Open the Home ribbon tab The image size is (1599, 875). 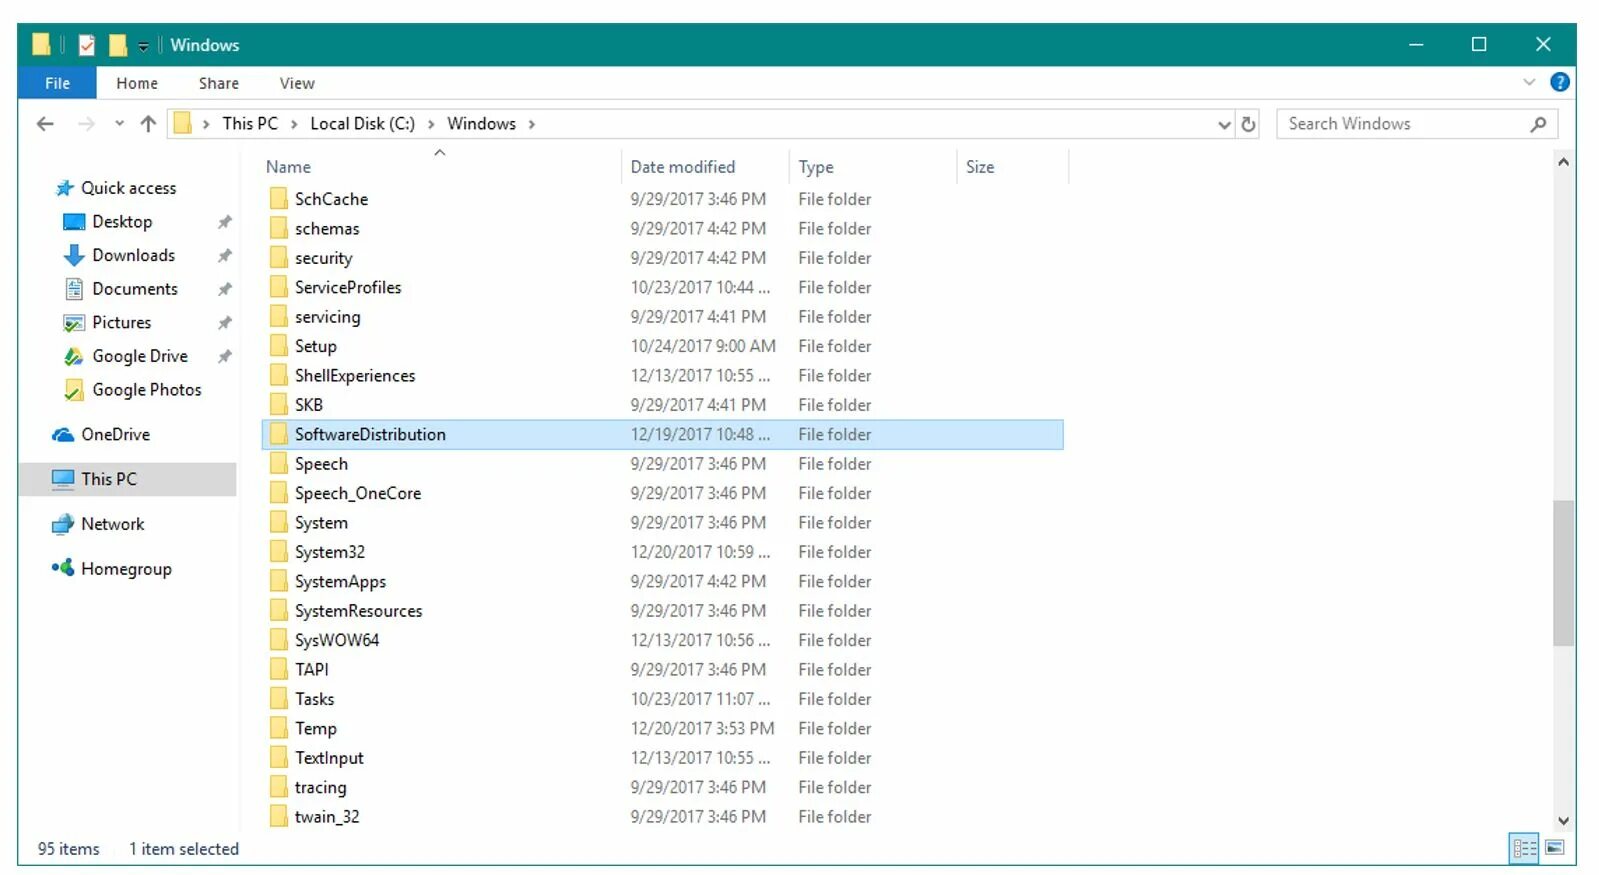(x=137, y=83)
